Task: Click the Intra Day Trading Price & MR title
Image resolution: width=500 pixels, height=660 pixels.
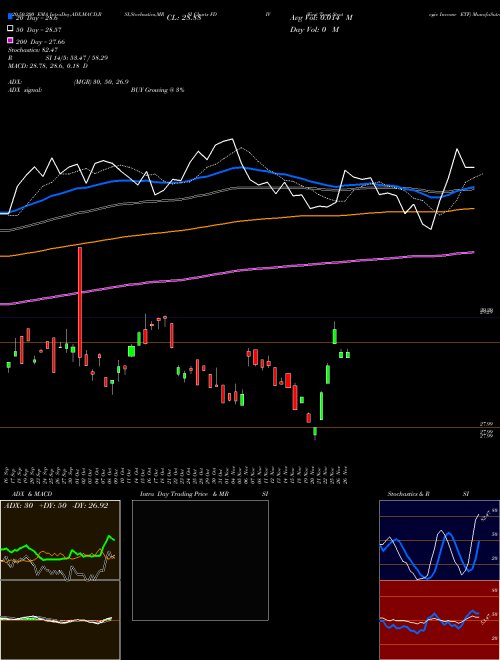Action: point(184,494)
